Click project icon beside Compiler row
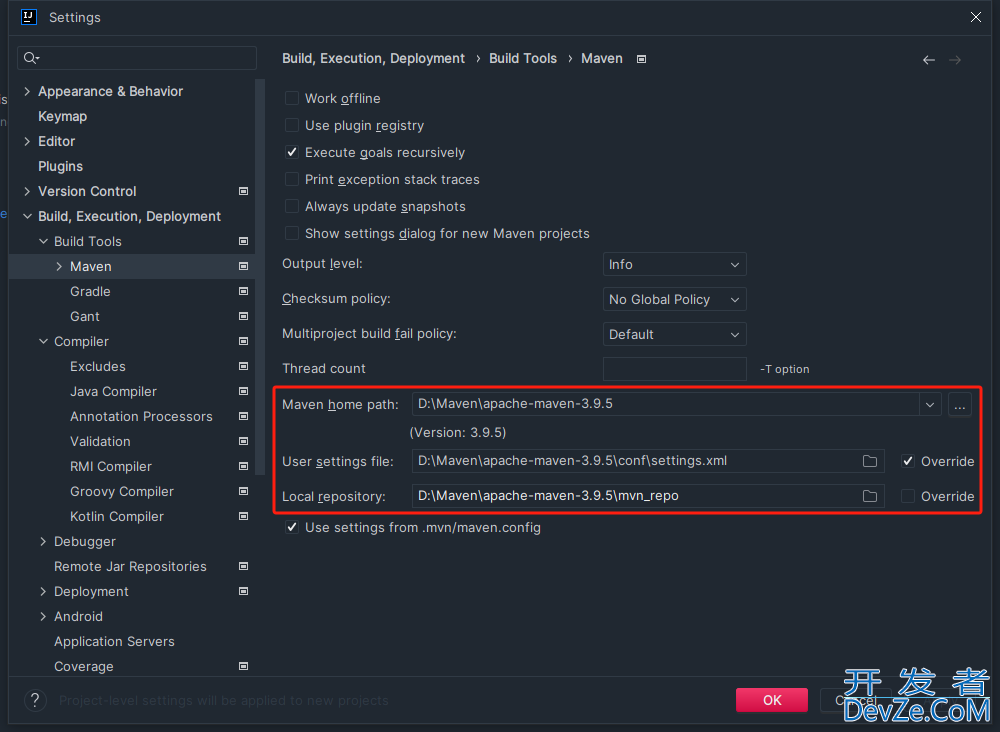Screen dimensions: 1000x732 click(243, 341)
